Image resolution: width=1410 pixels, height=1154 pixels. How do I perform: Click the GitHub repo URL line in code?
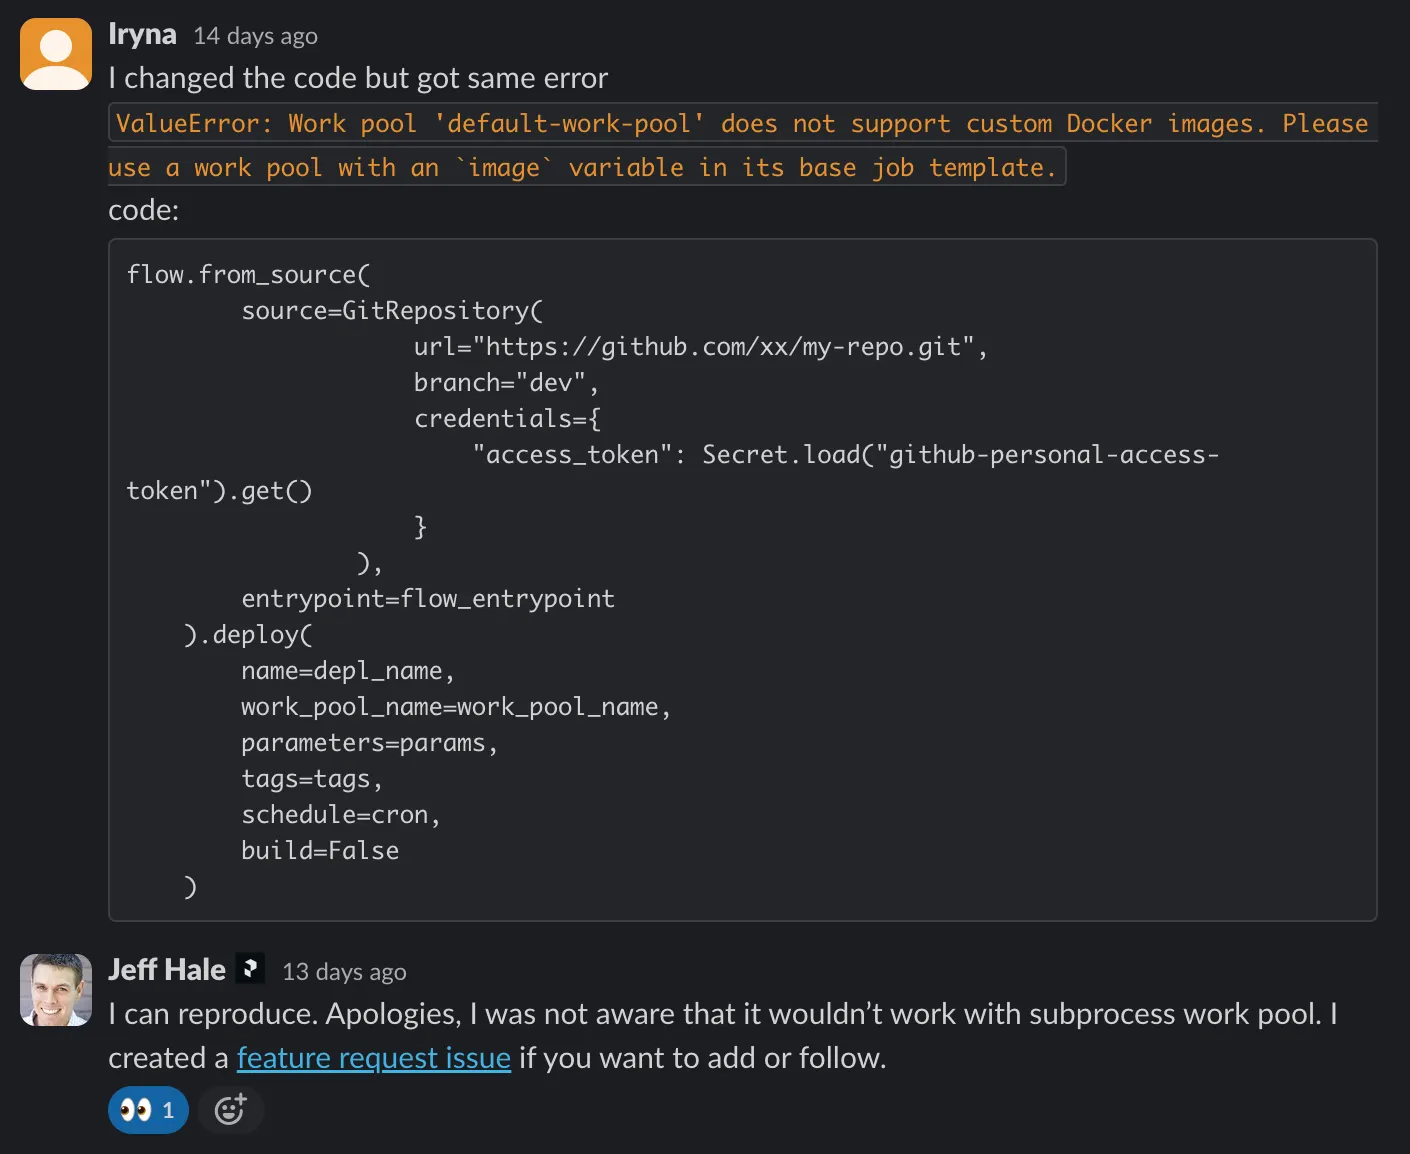(700, 347)
